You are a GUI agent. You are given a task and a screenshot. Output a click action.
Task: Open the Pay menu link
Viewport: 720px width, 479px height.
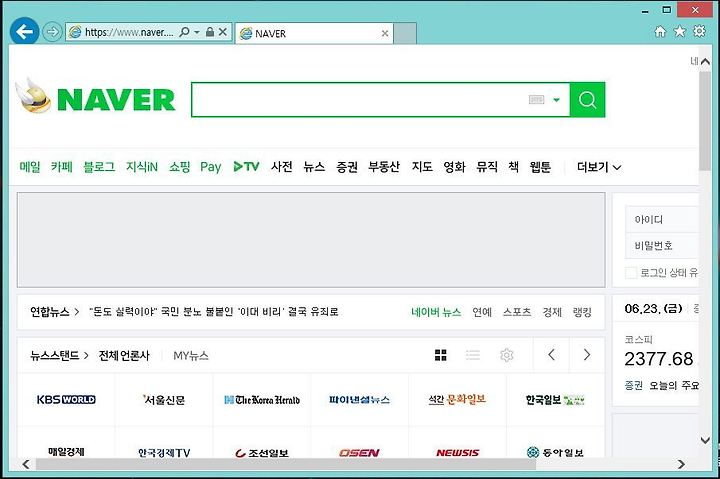[211, 167]
